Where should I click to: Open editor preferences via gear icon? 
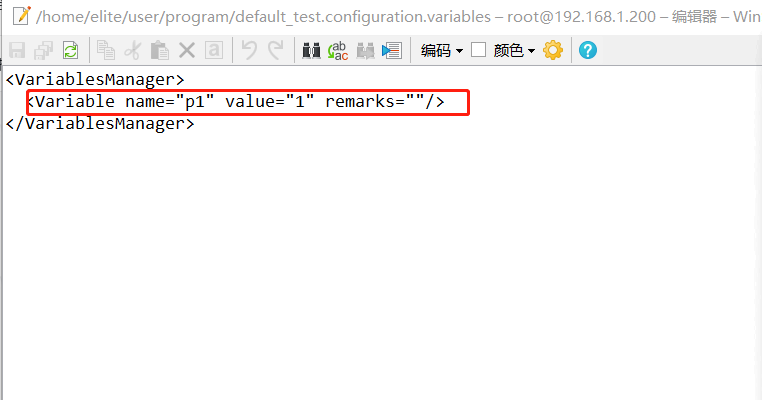[x=553, y=50]
